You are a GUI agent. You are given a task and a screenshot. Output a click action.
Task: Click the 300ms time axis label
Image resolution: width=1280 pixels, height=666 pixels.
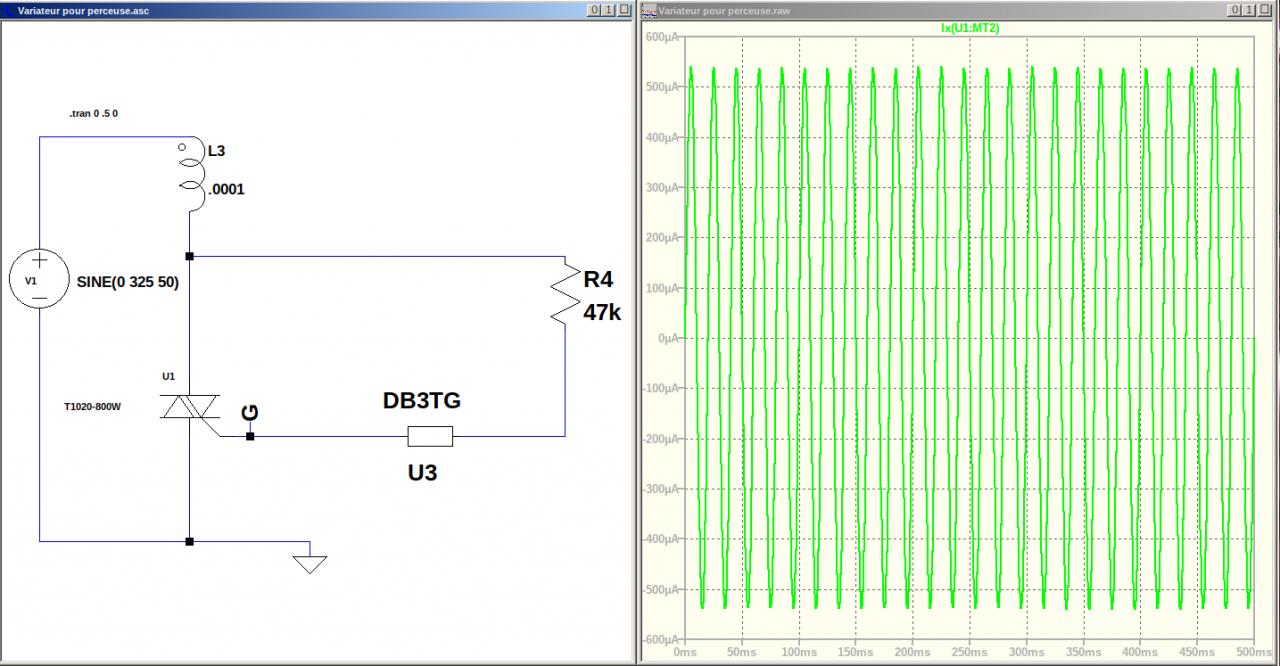coord(1026,652)
